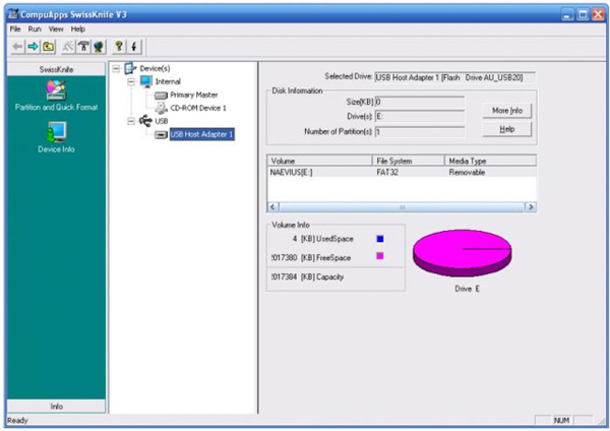Select the USB tree label
Image resolution: width=610 pixels, height=431 pixels.
click(x=161, y=121)
